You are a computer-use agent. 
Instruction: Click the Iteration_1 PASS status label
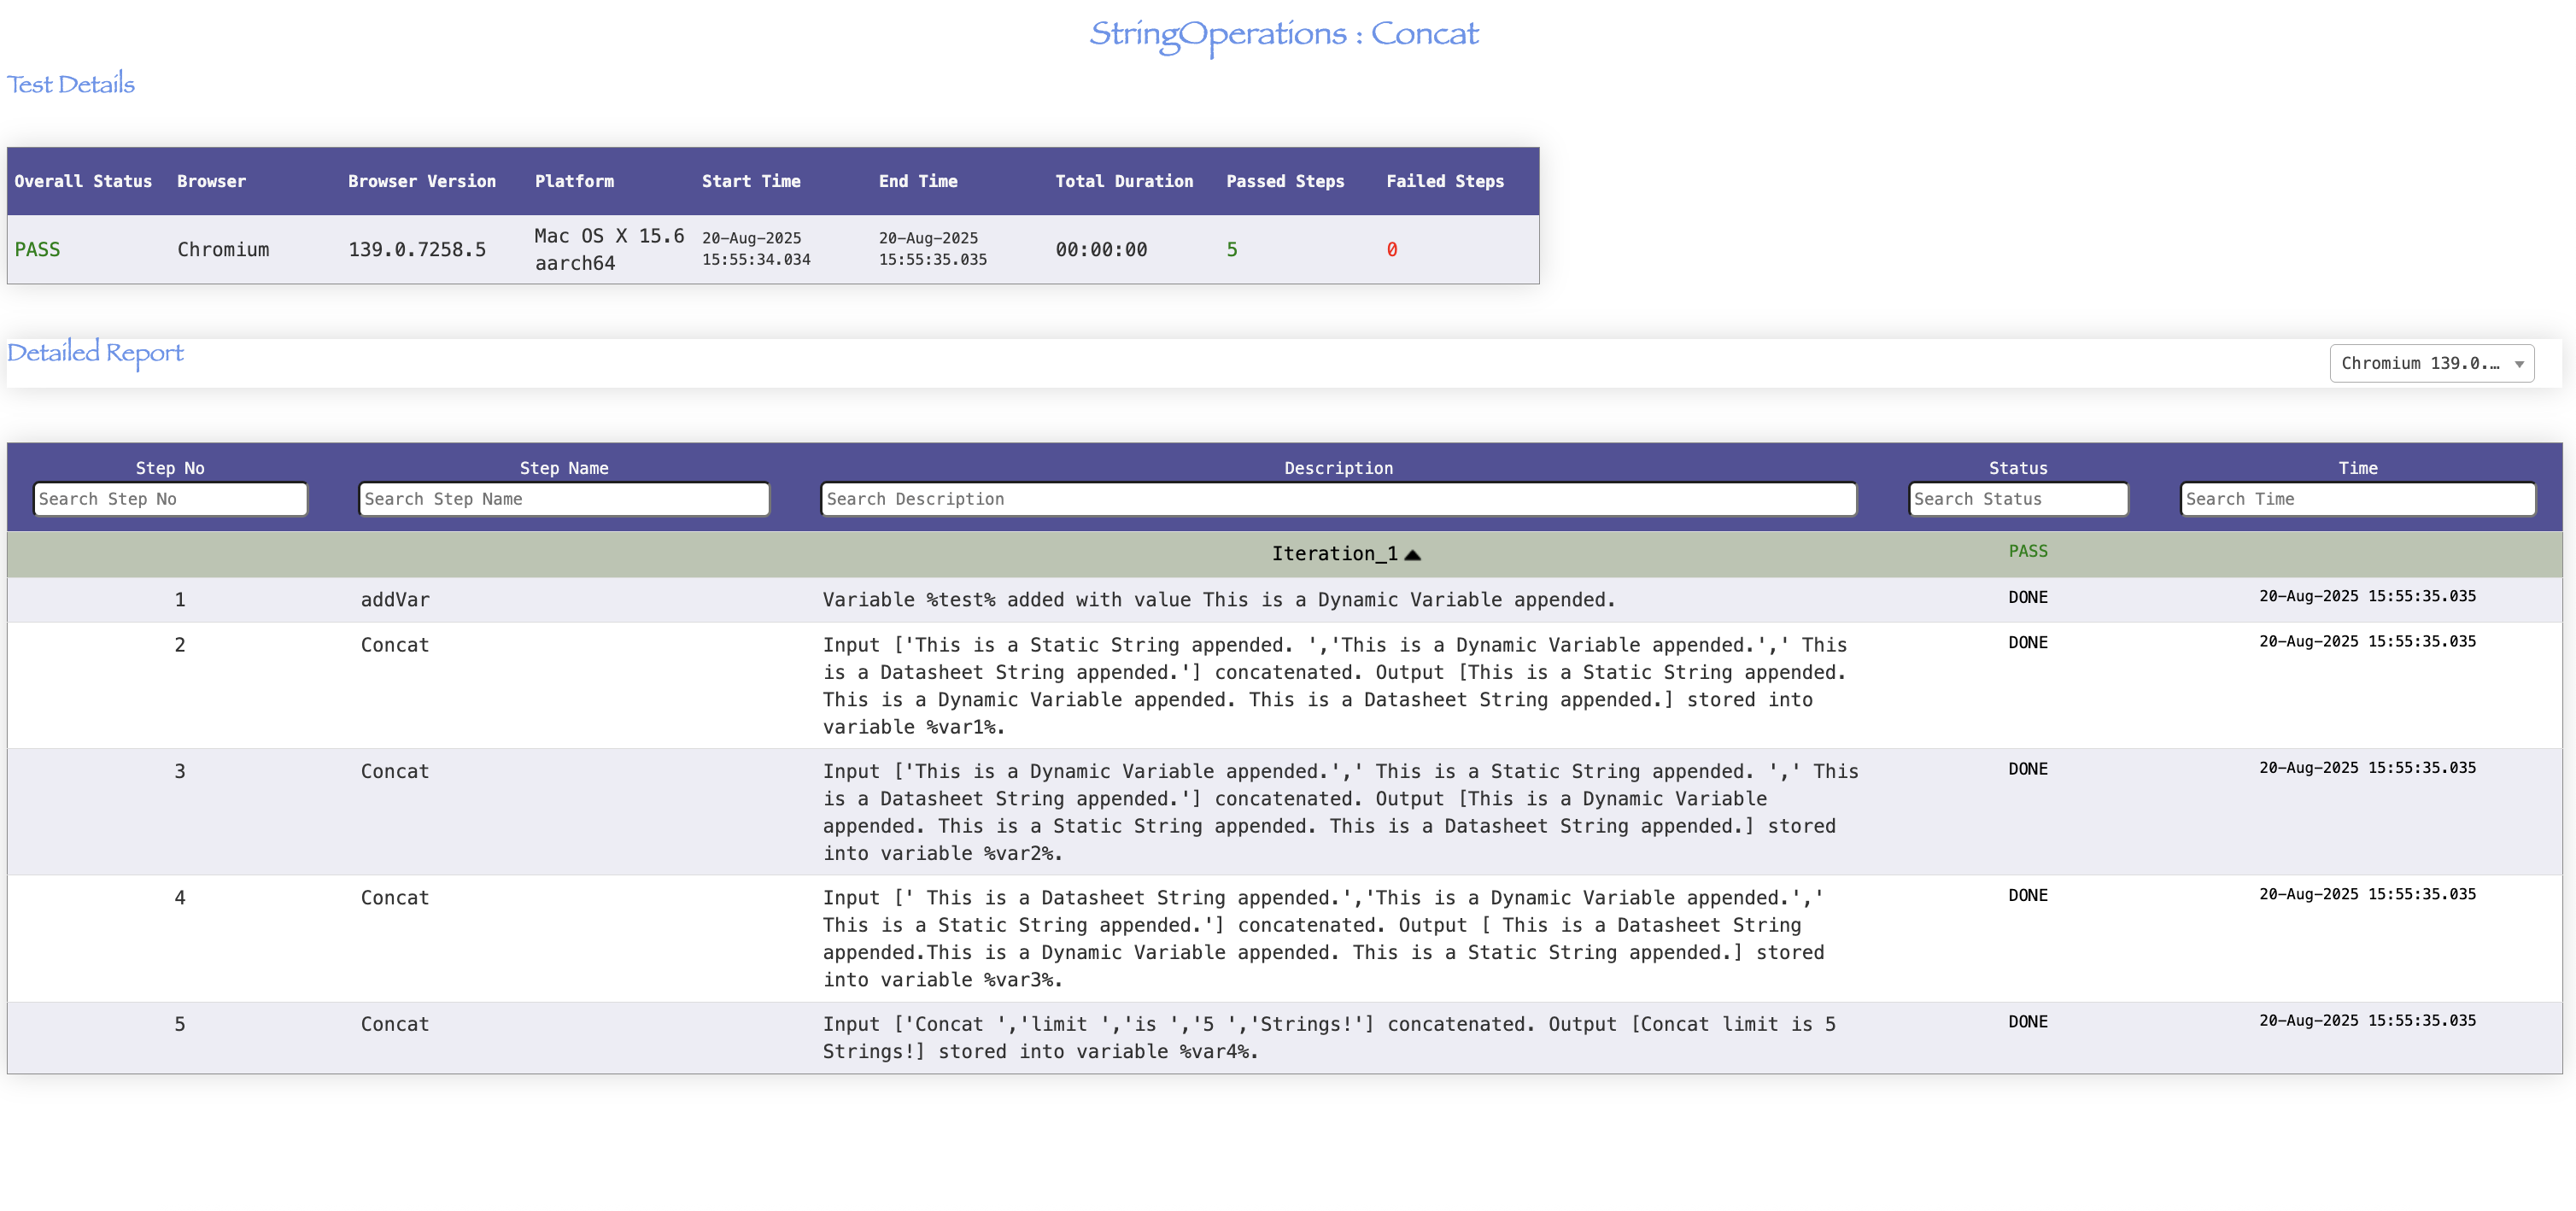pyautogui.click(x=2028, y=551)
